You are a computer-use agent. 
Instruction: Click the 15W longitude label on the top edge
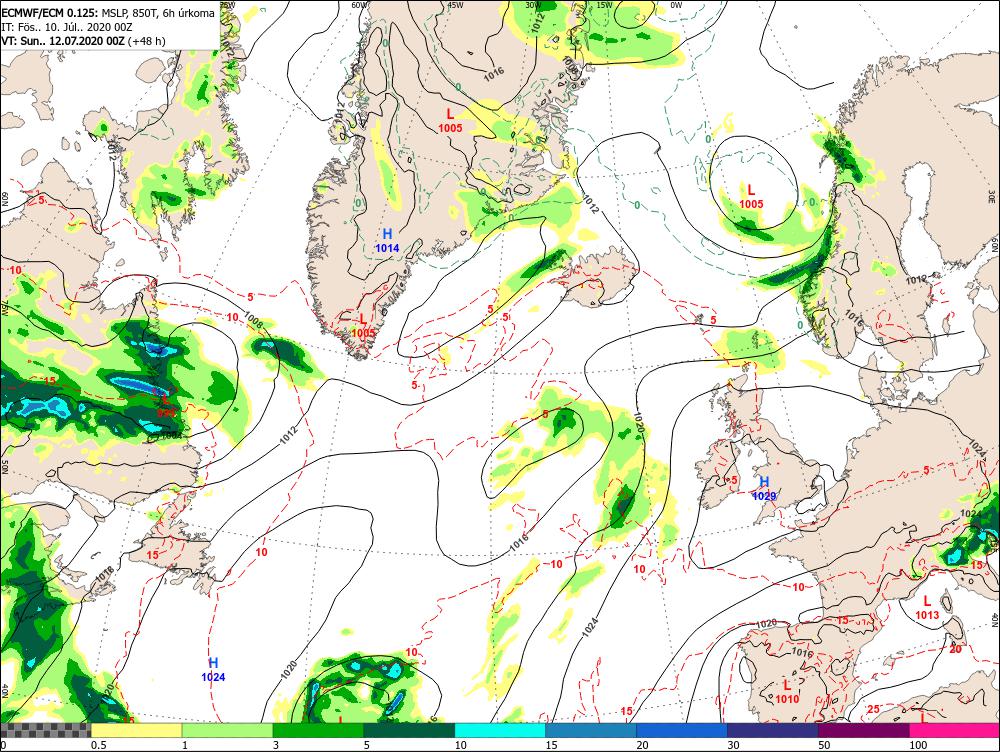point(604,5)
